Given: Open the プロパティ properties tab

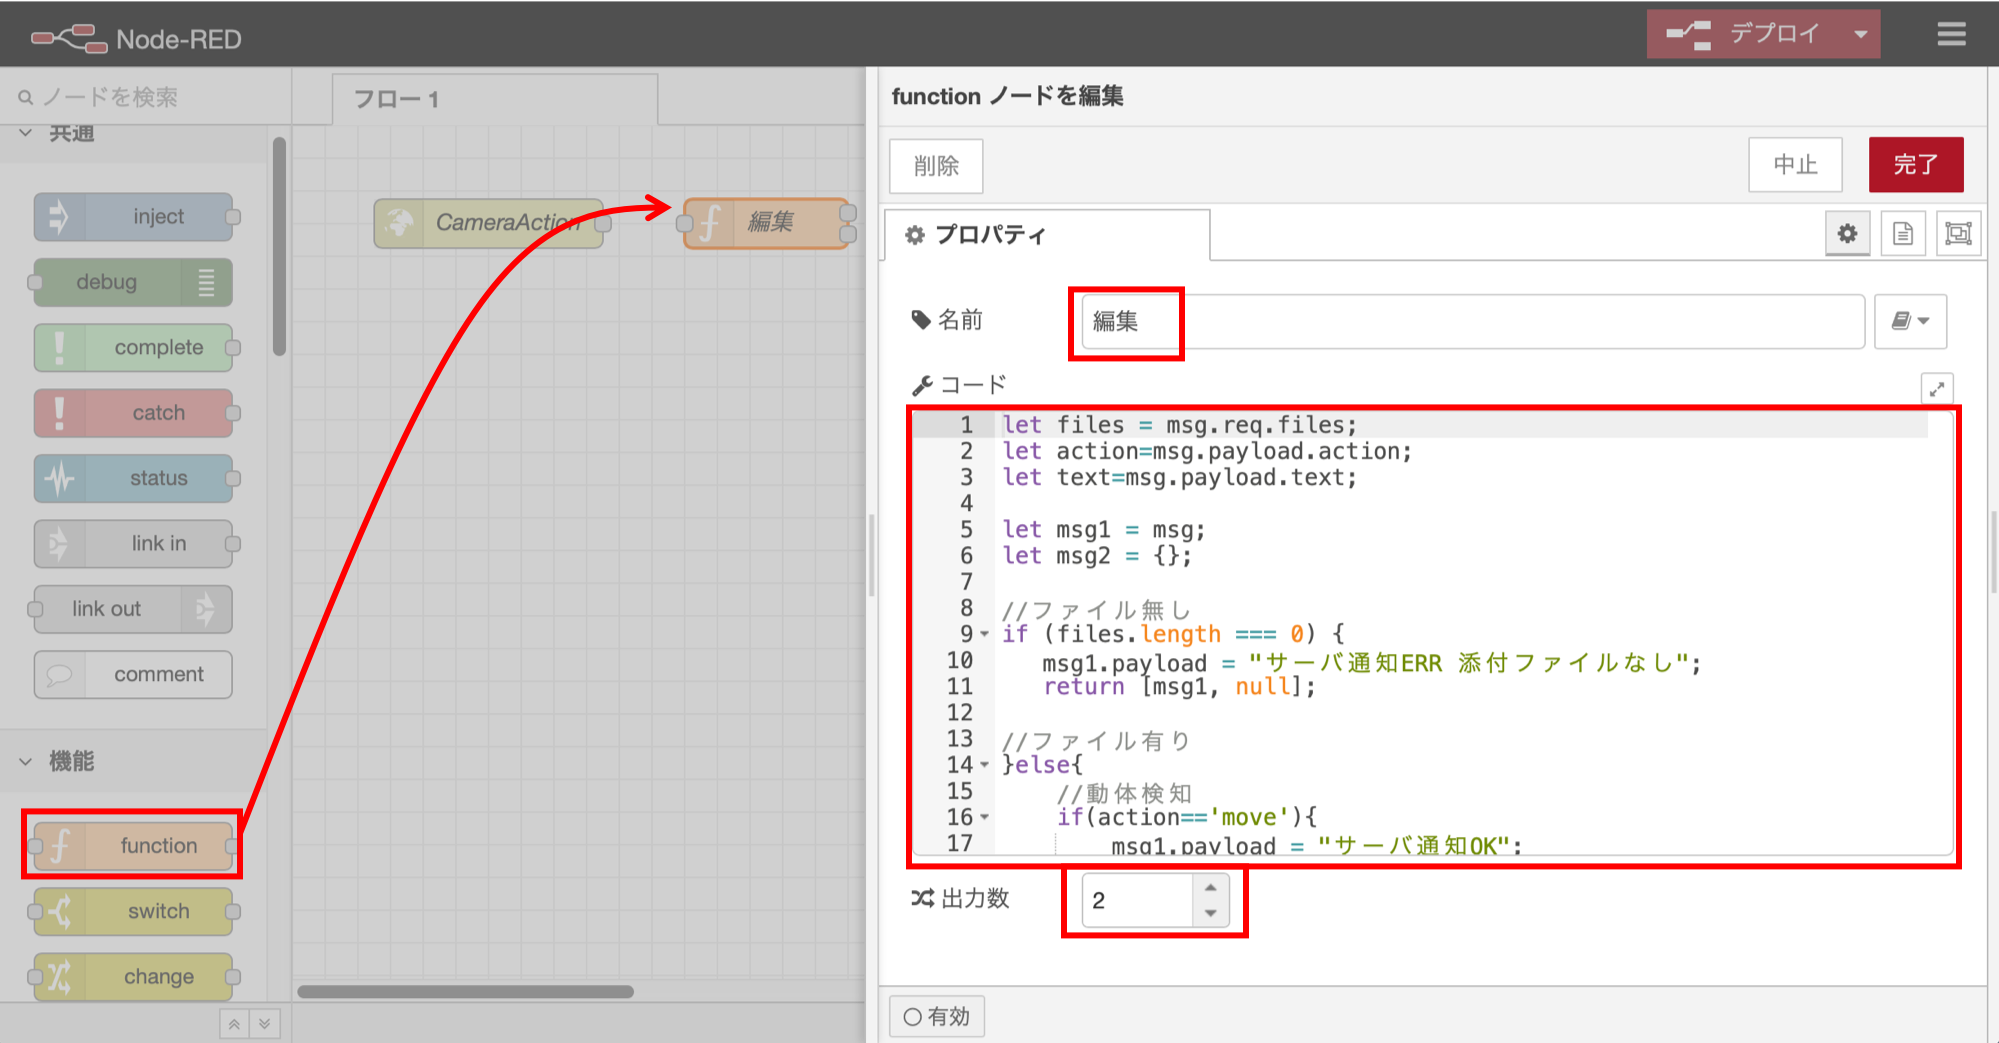Looking at the screenshot, I should [x=1046, y=235].
